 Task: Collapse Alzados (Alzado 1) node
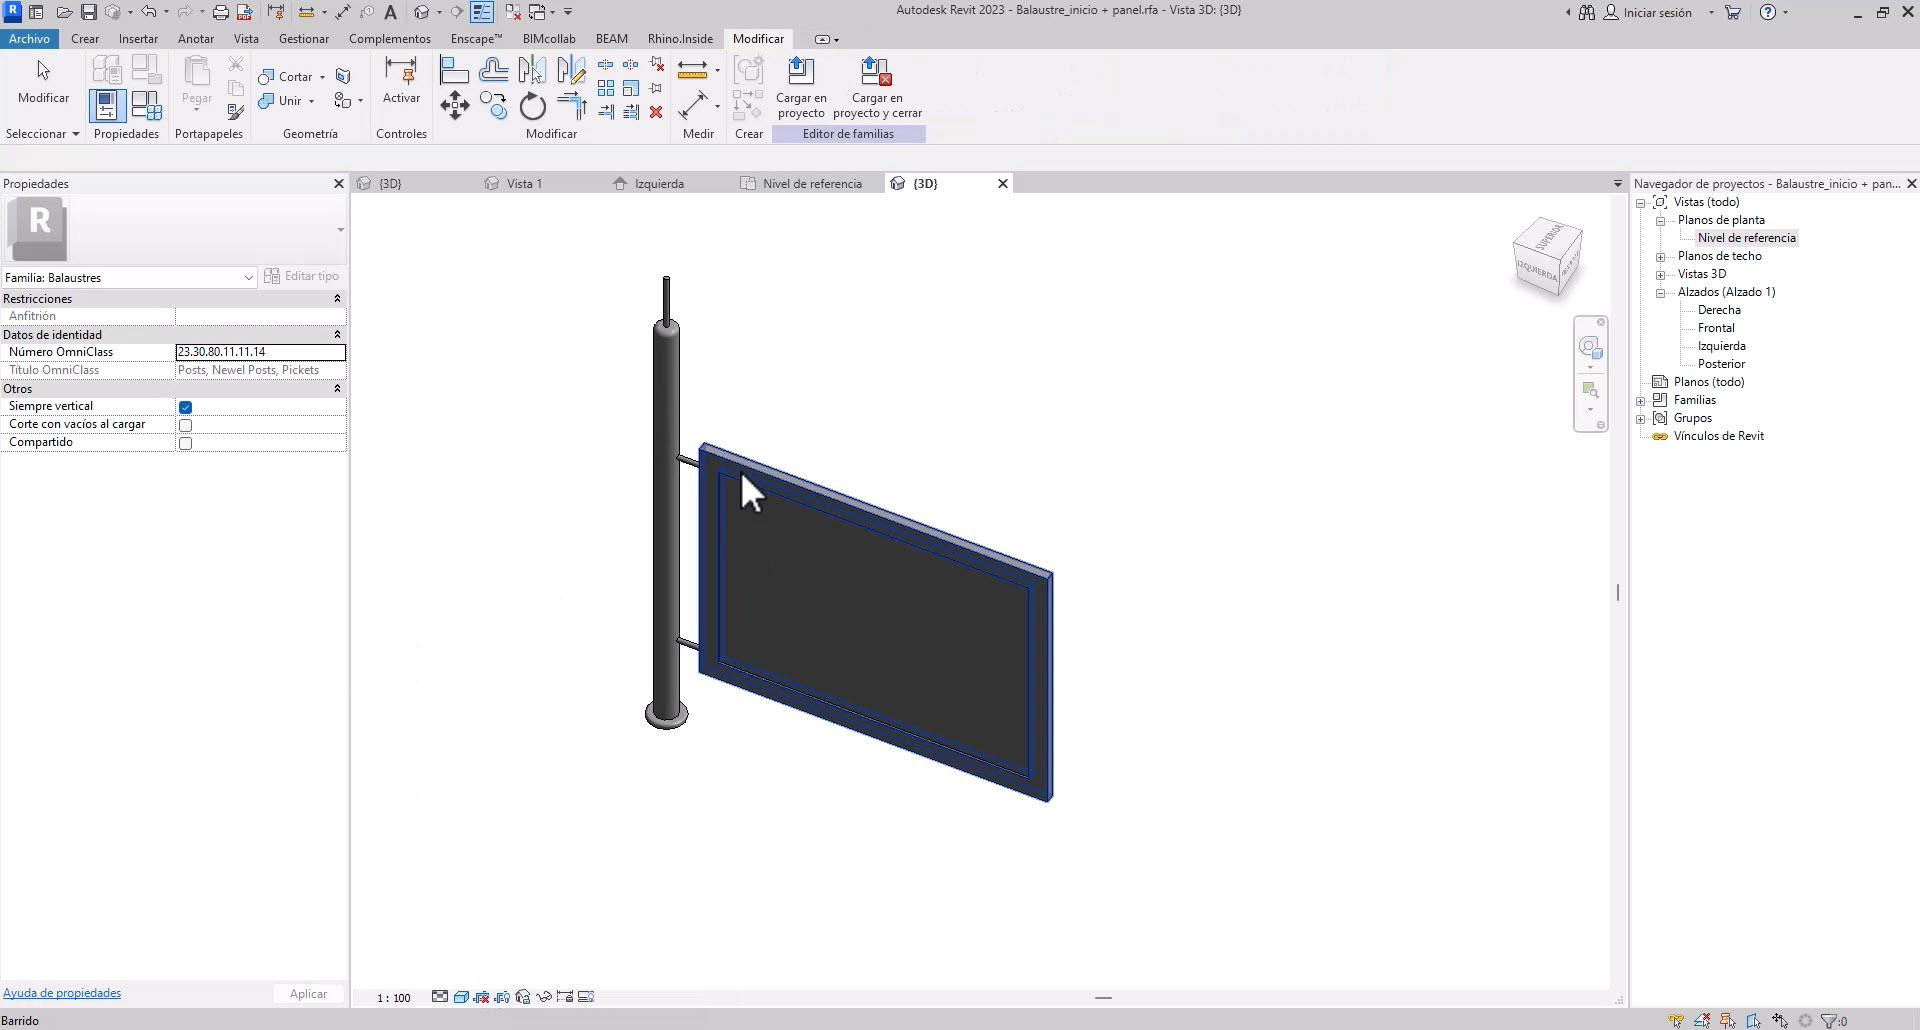click(x=1660, y=293)
